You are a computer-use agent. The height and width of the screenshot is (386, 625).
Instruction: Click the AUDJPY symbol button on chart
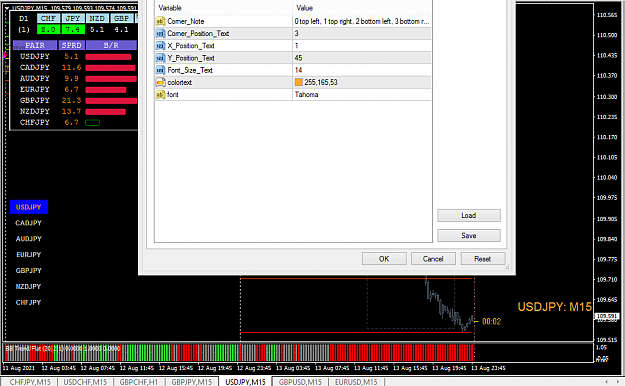tap(28, 239)
